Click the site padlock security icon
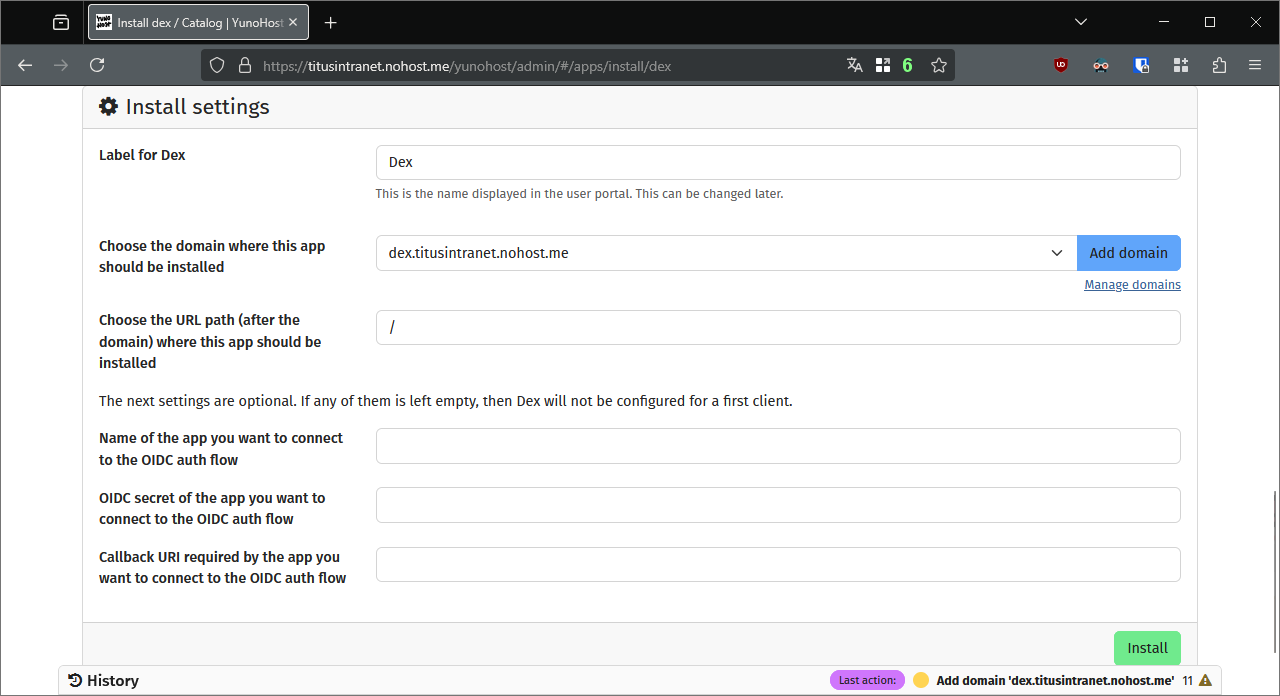 tap(243, 65)
